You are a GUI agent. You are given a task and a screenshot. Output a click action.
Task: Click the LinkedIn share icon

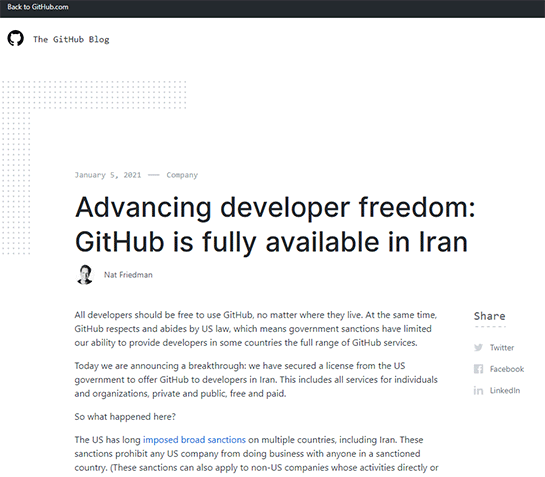click(478, 390)
